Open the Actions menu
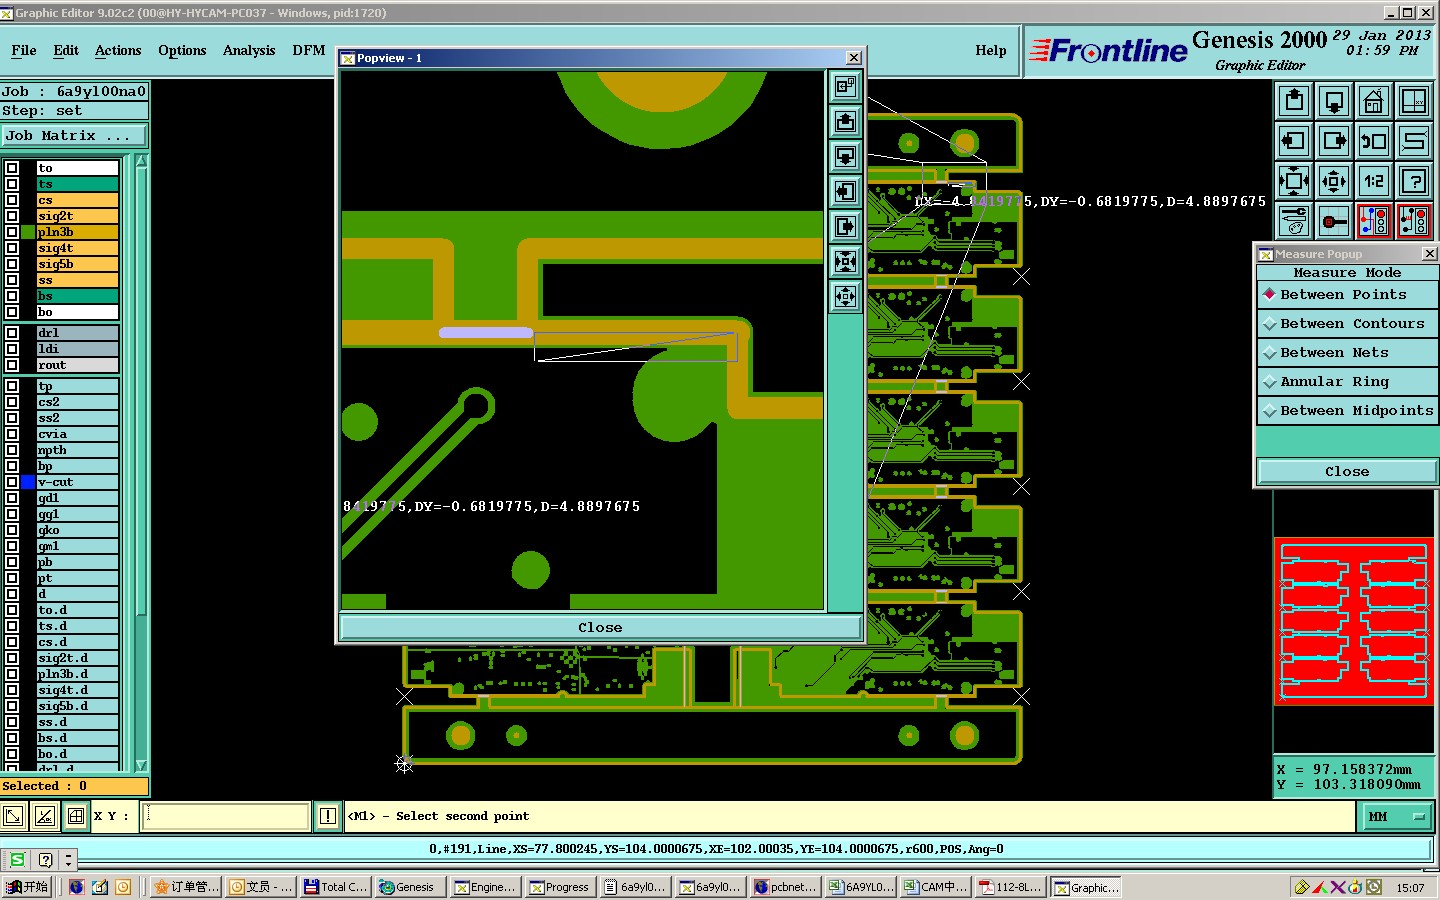The height and width of the screenshot is (900, 1440). pyautogui.click(x=118, y=50)
